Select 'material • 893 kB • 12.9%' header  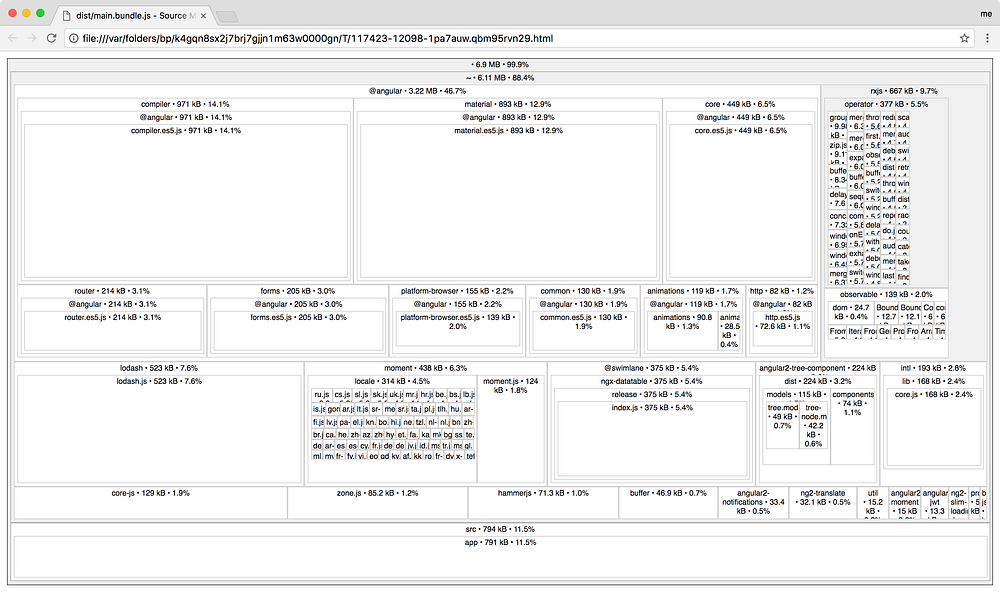[508, 104]
